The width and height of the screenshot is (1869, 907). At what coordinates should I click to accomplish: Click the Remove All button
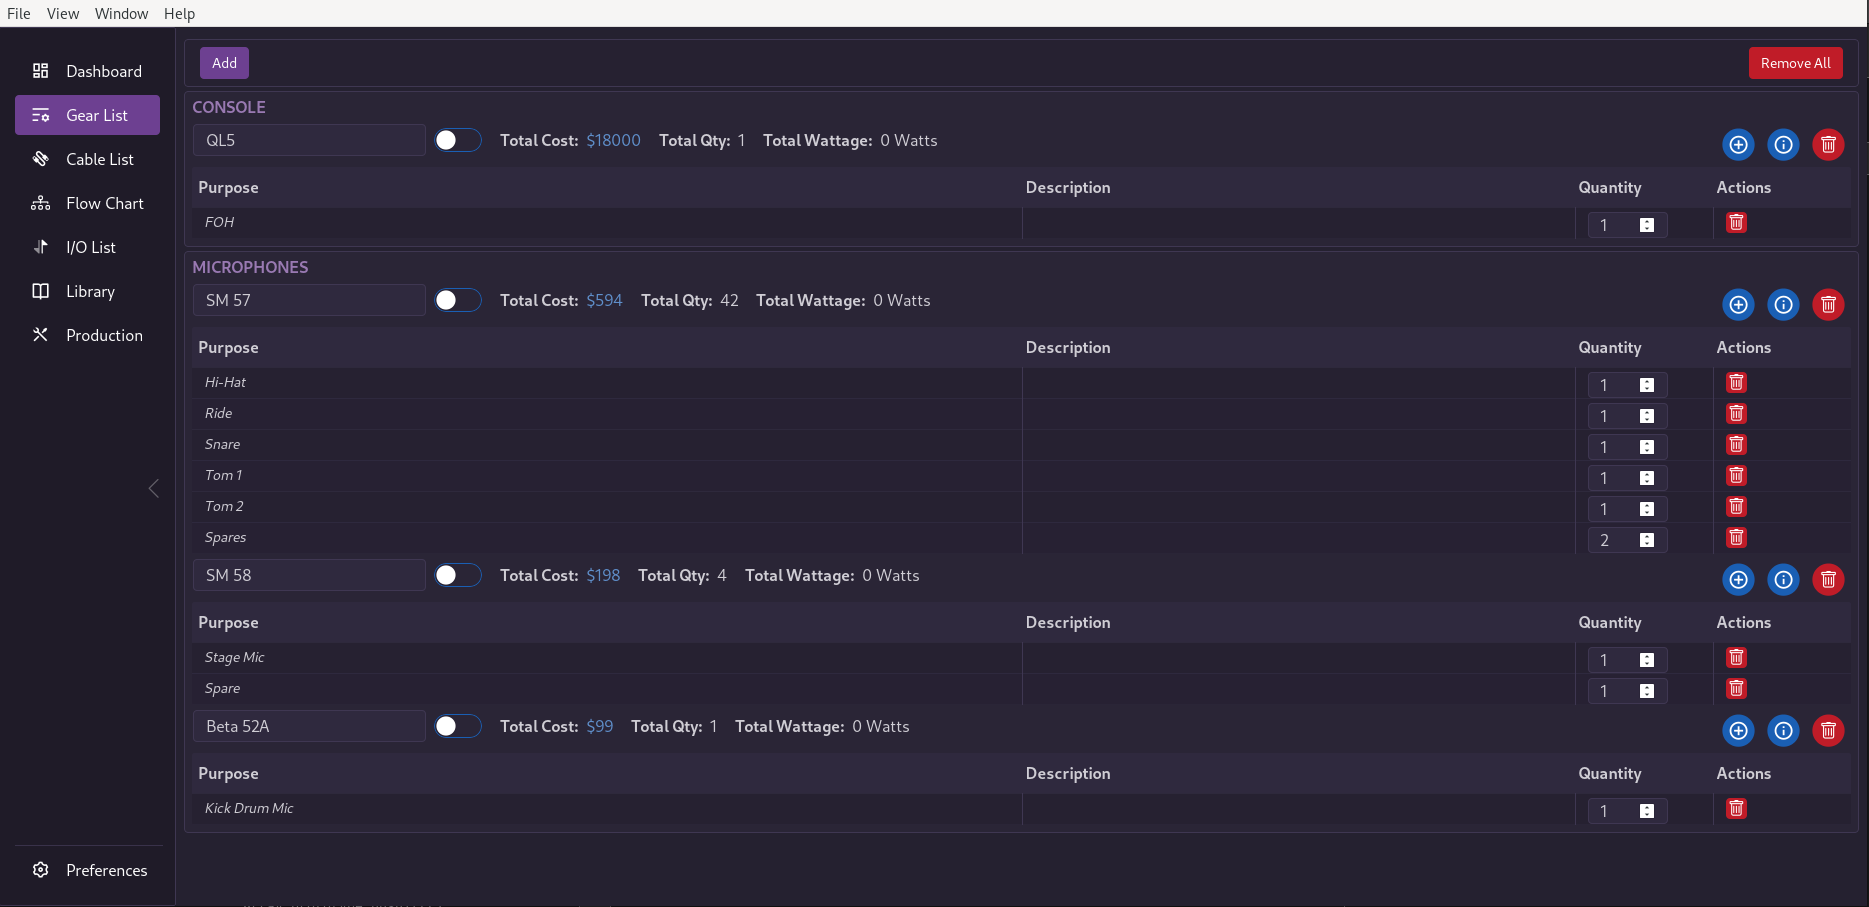[1795, 63]
